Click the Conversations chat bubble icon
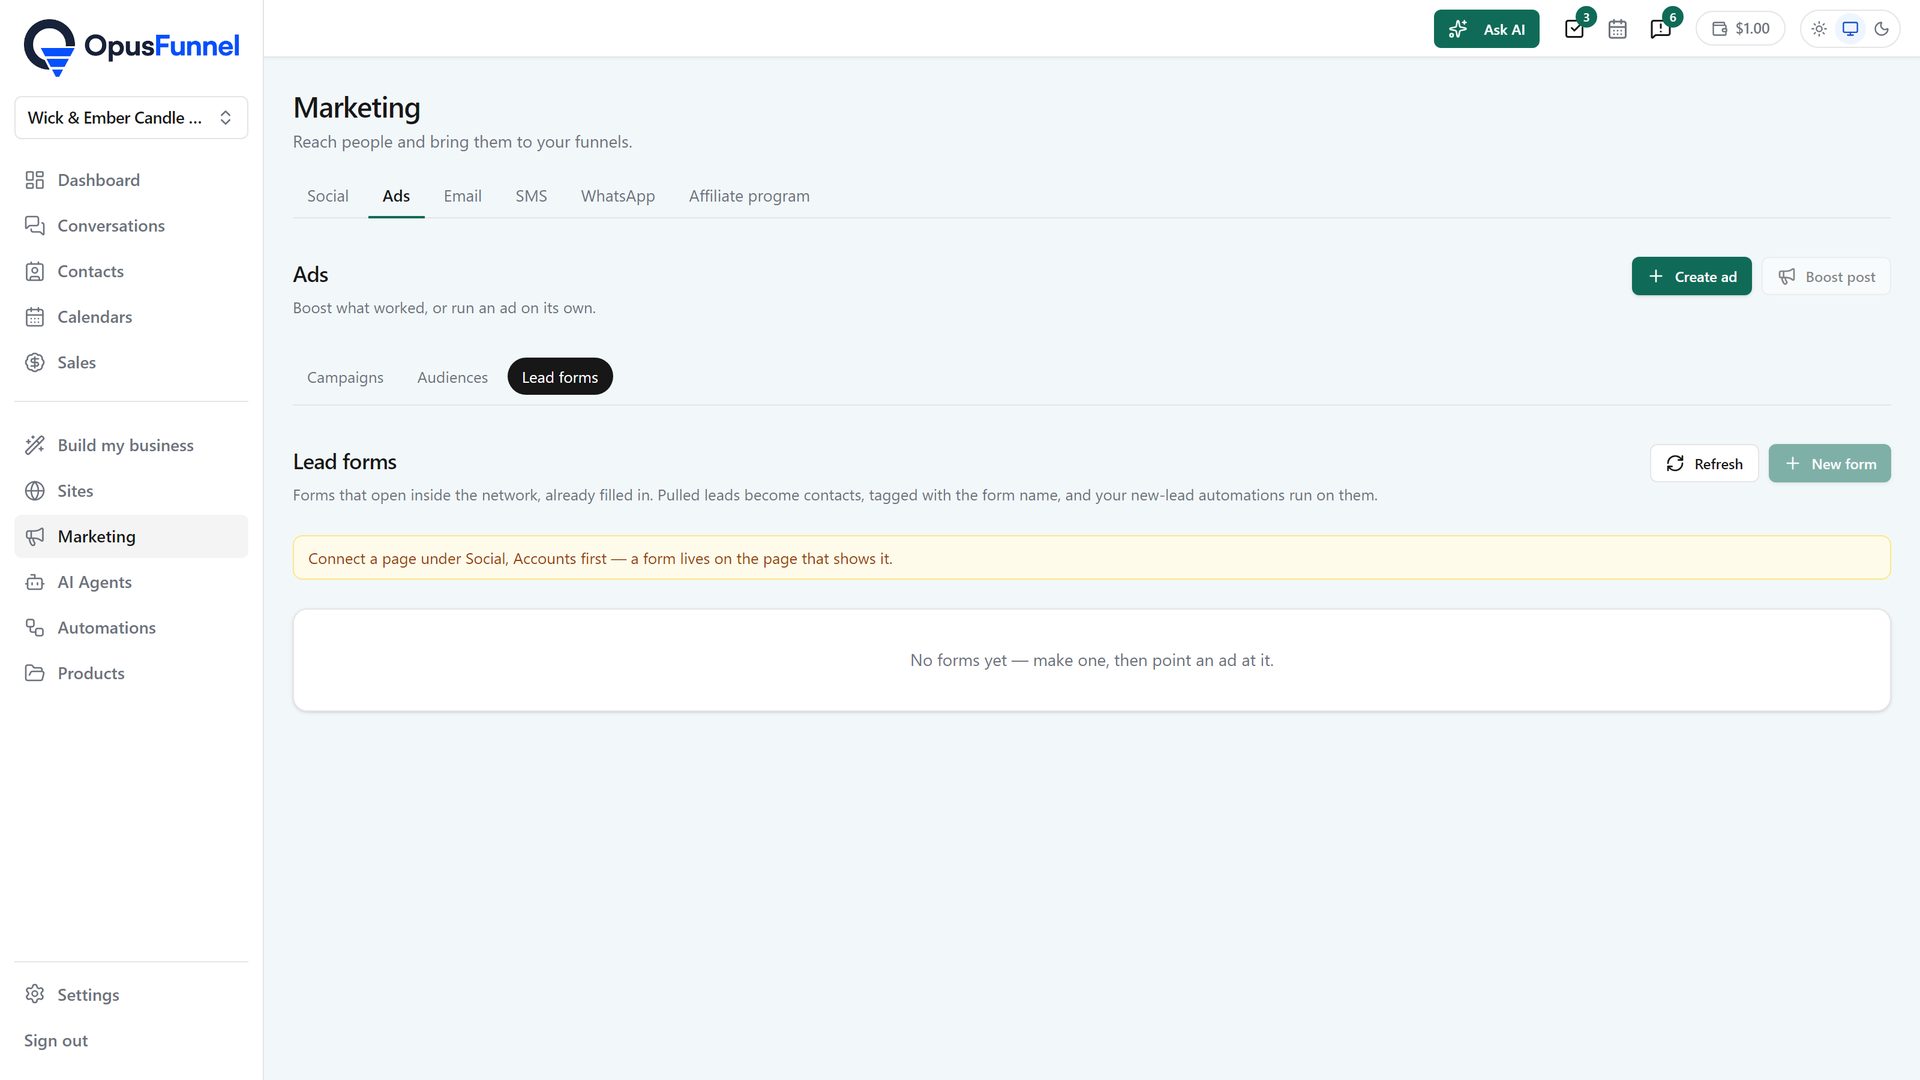The height and width of the screenshot is (1080, 1920). pyautogui.click(x=35, y=226)
